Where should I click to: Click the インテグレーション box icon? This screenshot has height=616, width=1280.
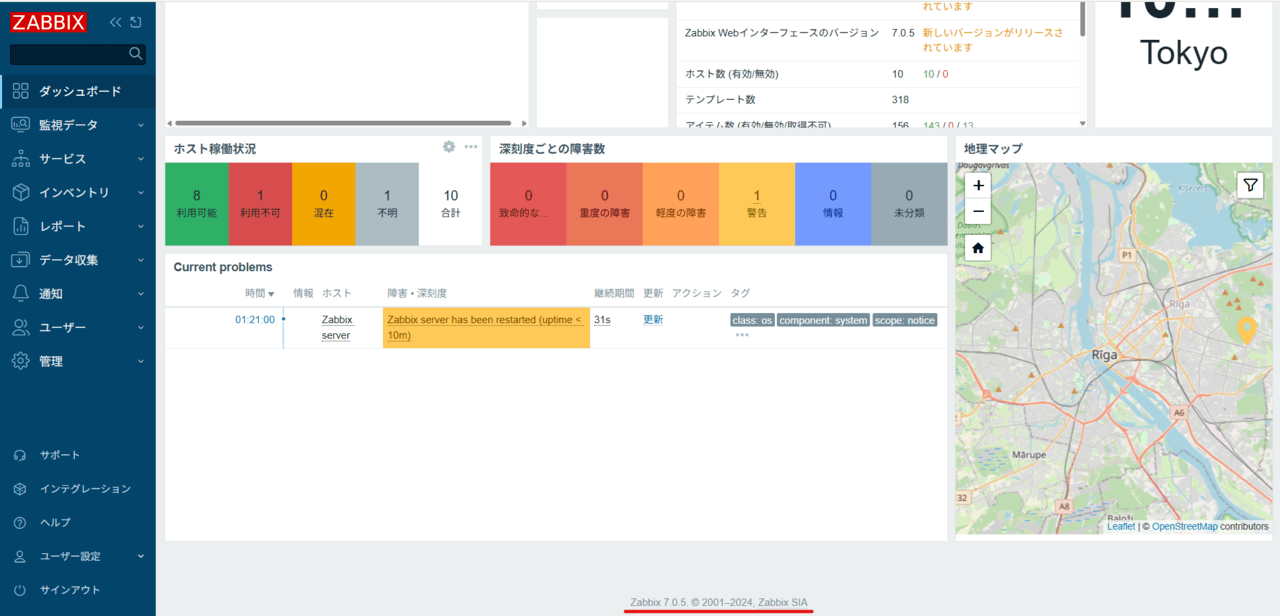[x=20, y=489]
